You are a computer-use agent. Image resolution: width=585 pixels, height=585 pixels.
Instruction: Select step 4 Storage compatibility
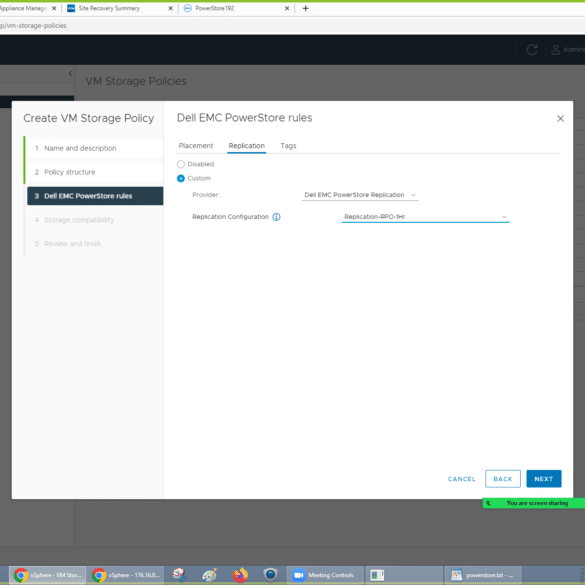click(x=95, y=220)
